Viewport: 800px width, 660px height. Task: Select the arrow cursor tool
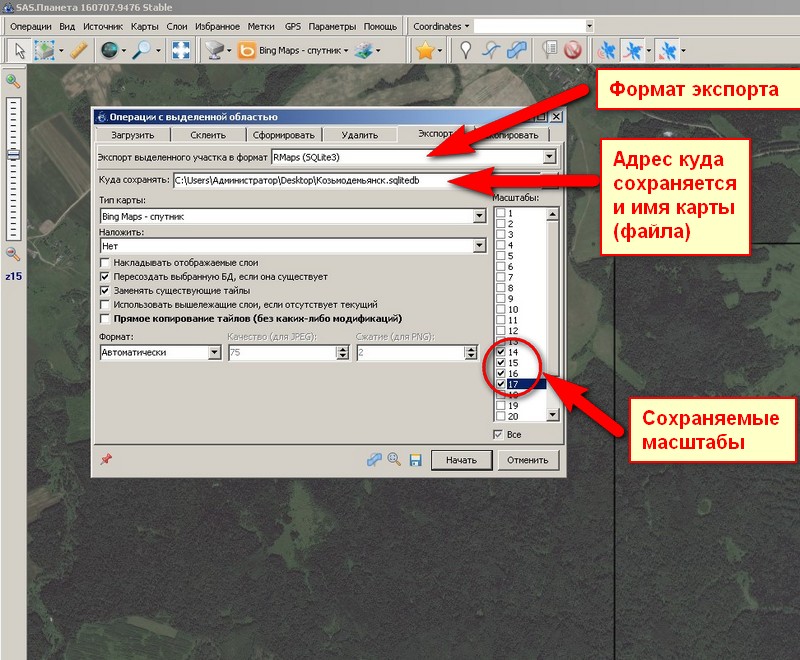(x=19, y=50)
